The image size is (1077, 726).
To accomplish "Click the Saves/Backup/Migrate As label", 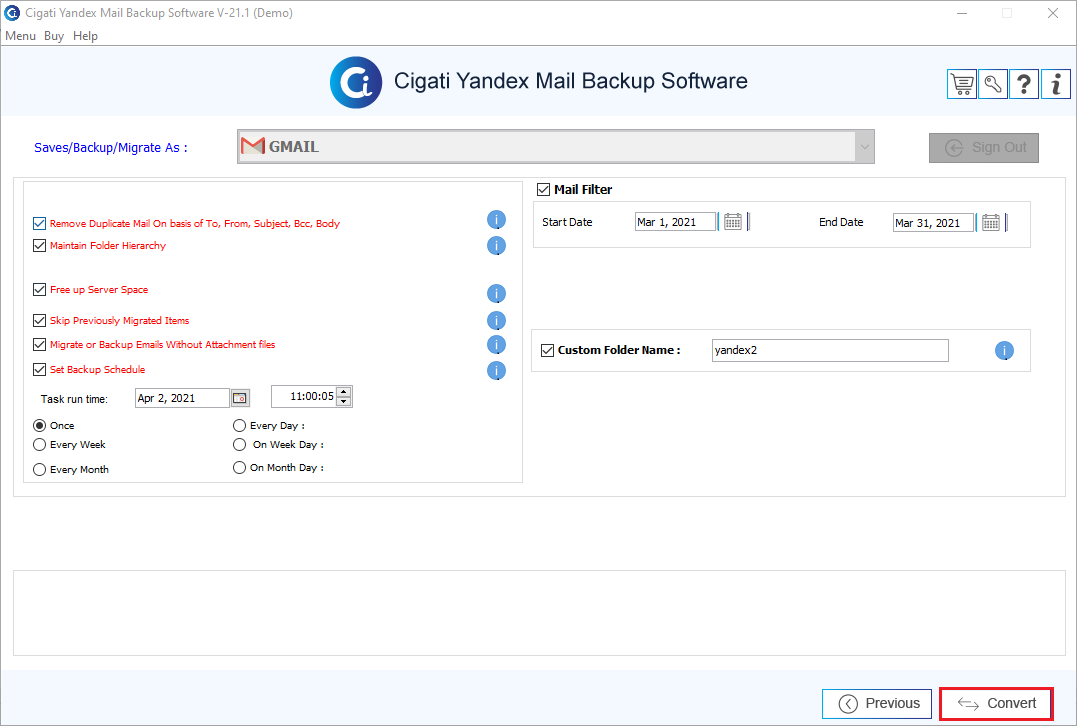I will coord(111,148).
